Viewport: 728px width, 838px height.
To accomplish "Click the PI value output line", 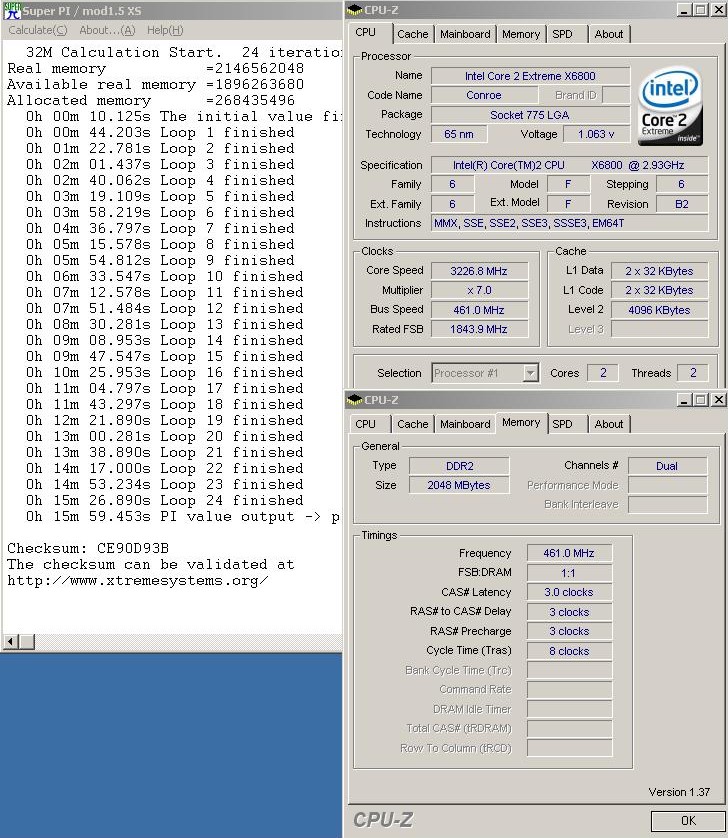I will [183, 516].
